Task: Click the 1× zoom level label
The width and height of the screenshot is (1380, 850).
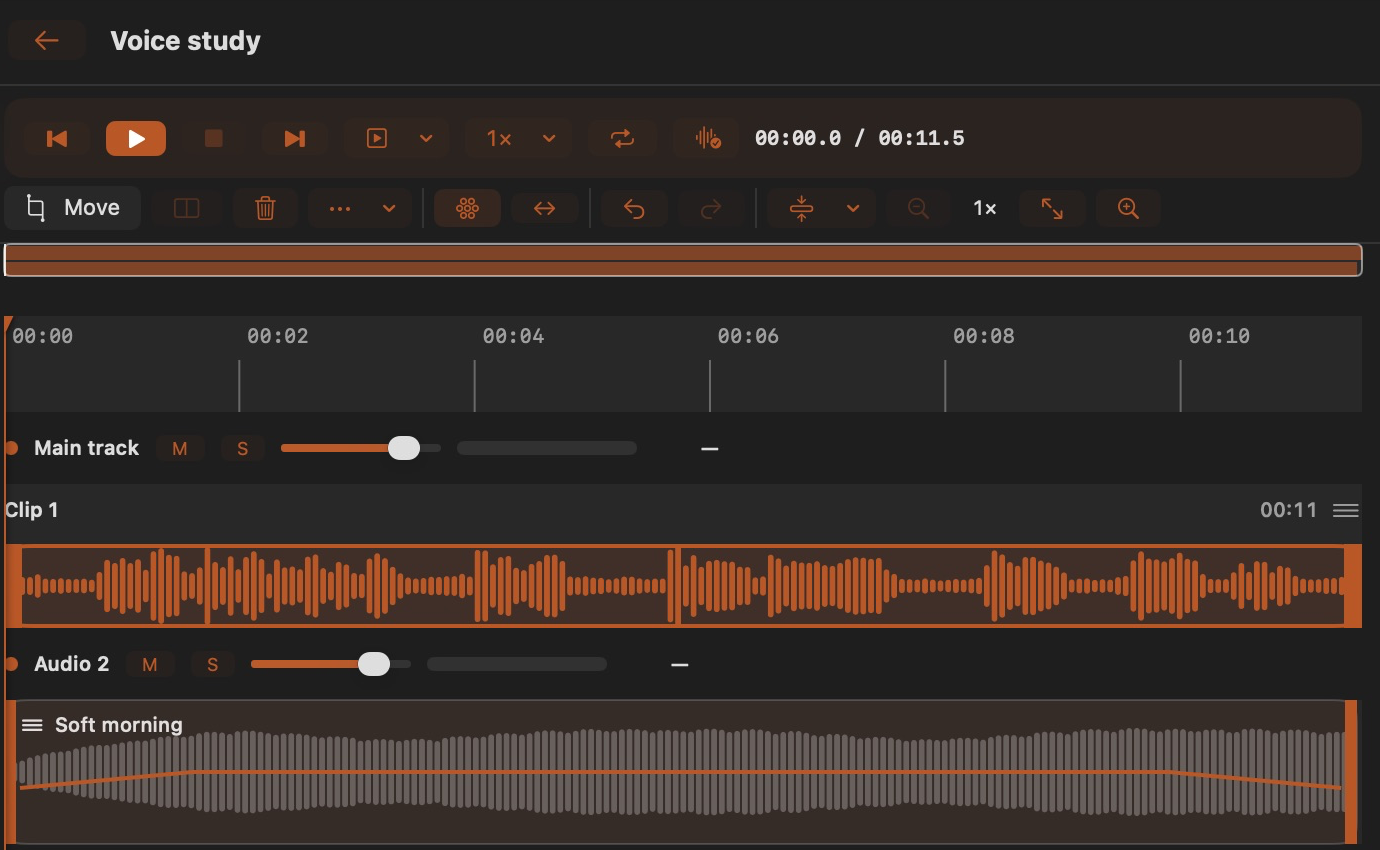Action: pyautogui.click(x=985, y=208)
